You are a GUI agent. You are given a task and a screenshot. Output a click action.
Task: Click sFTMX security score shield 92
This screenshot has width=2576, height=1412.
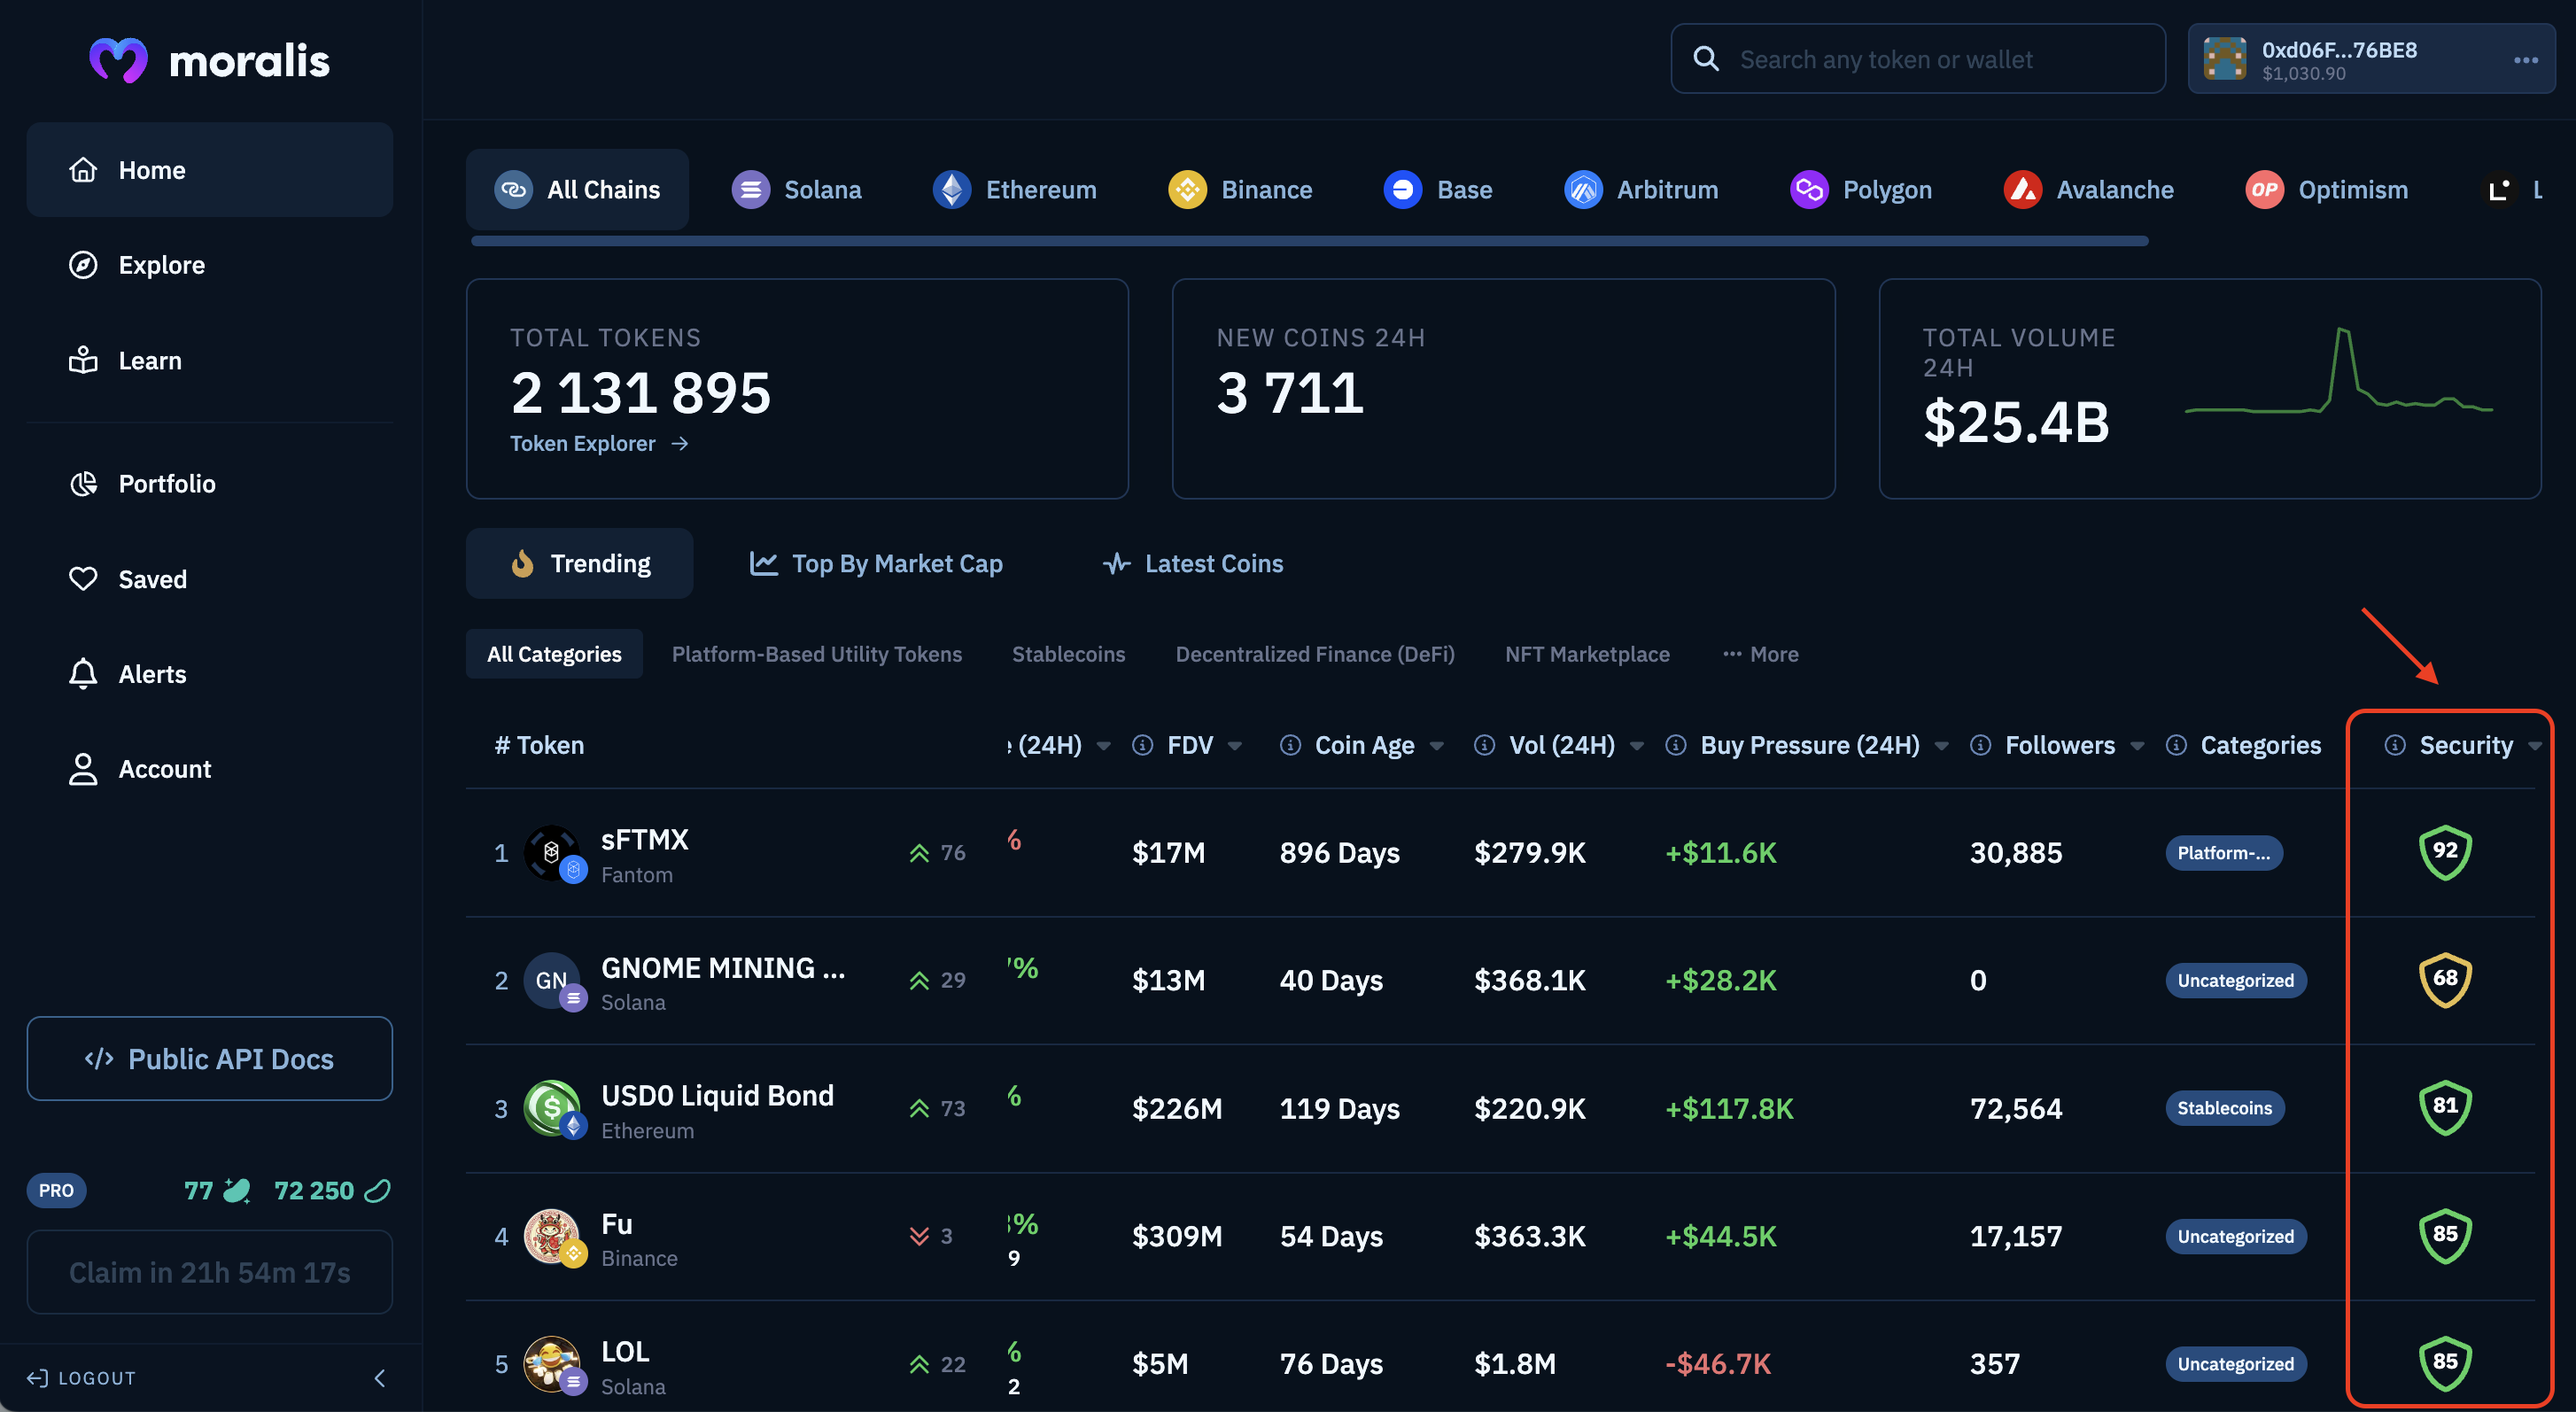pos(2445,852)
